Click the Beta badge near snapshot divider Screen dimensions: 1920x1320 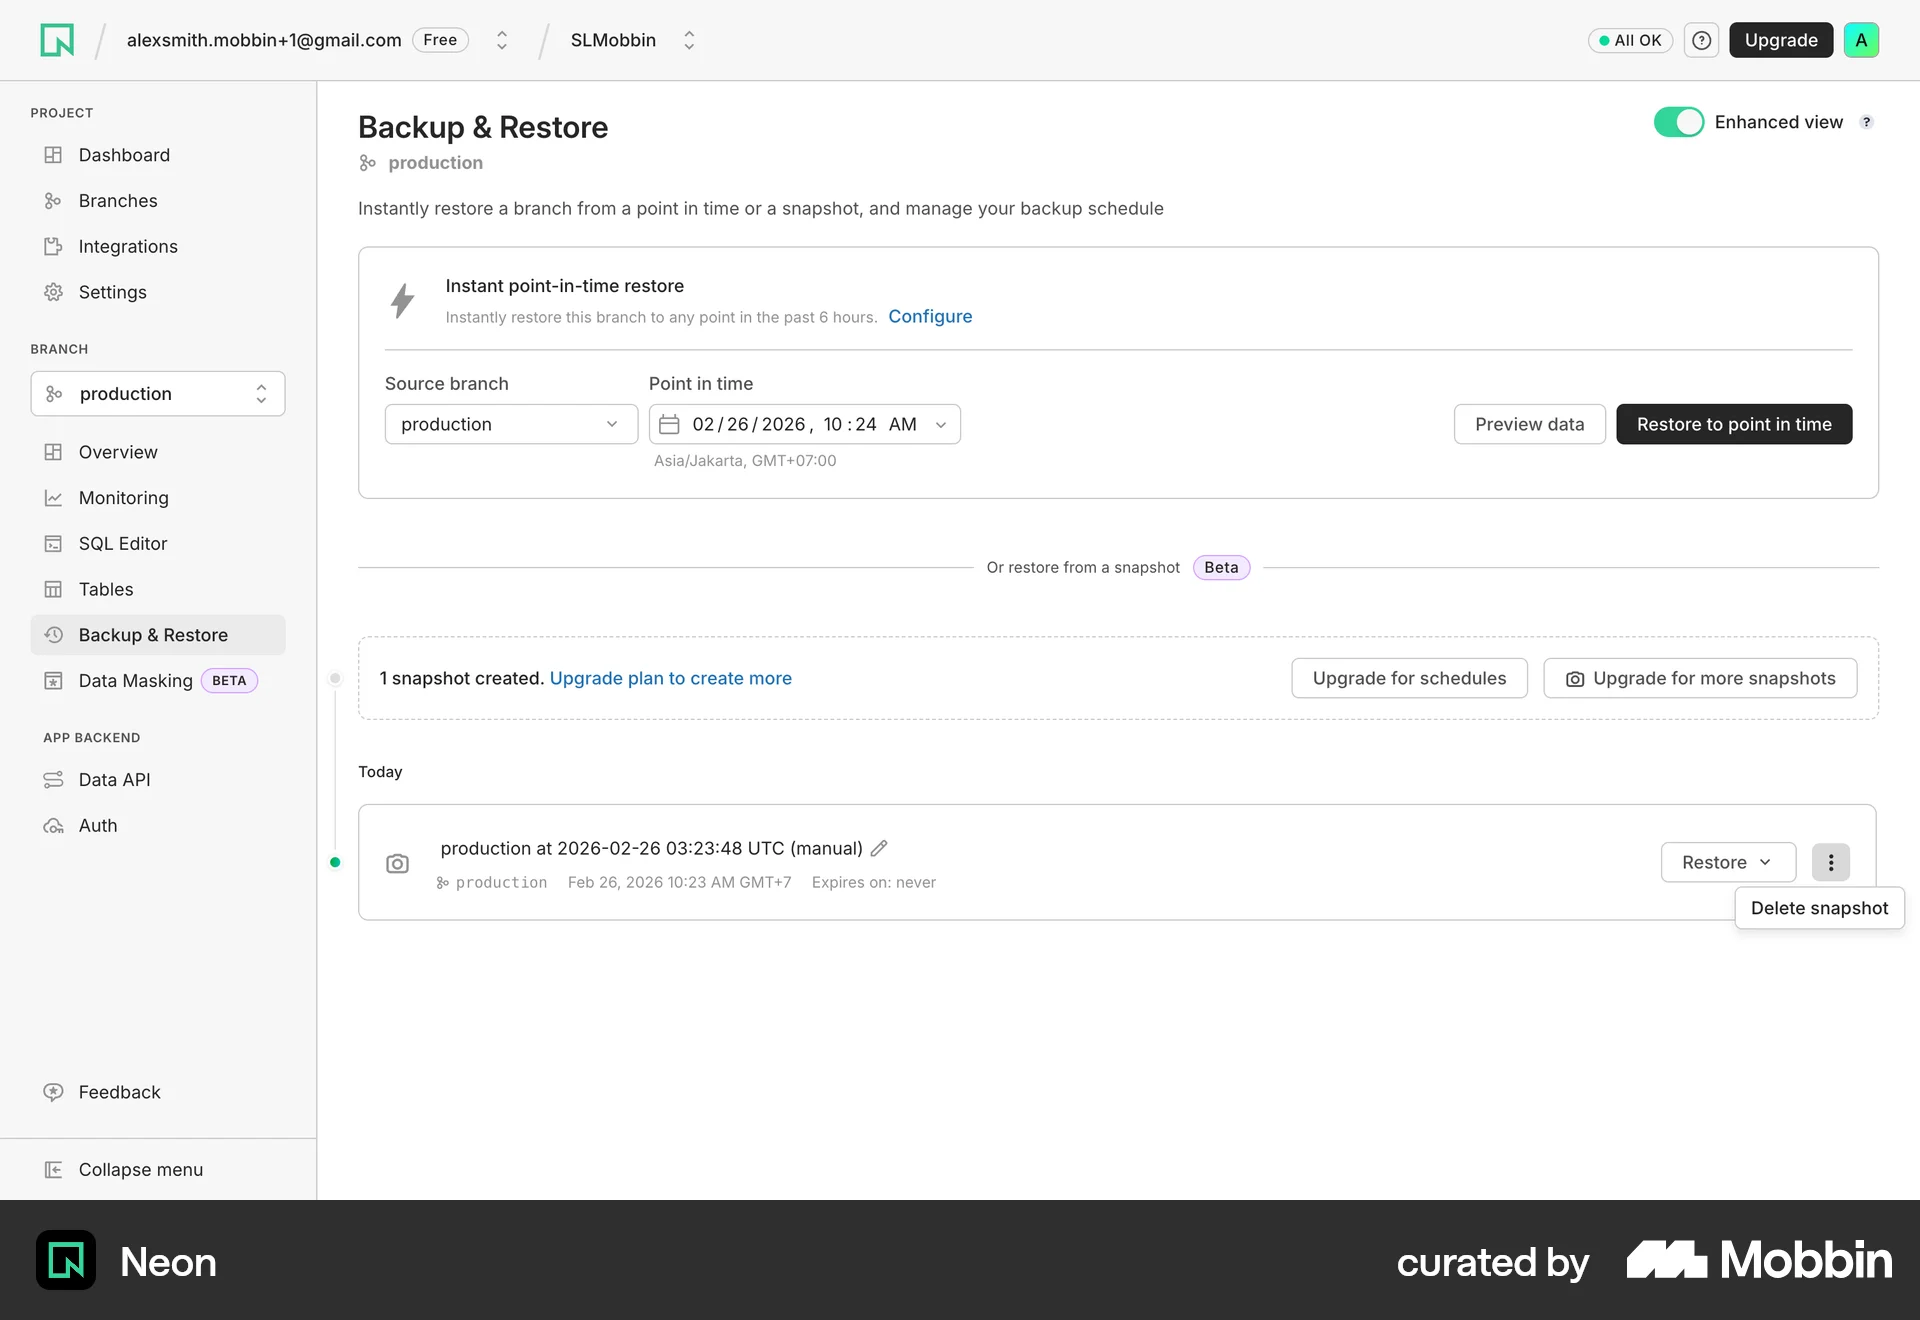pyautogui.click(x=1221, y=567)
